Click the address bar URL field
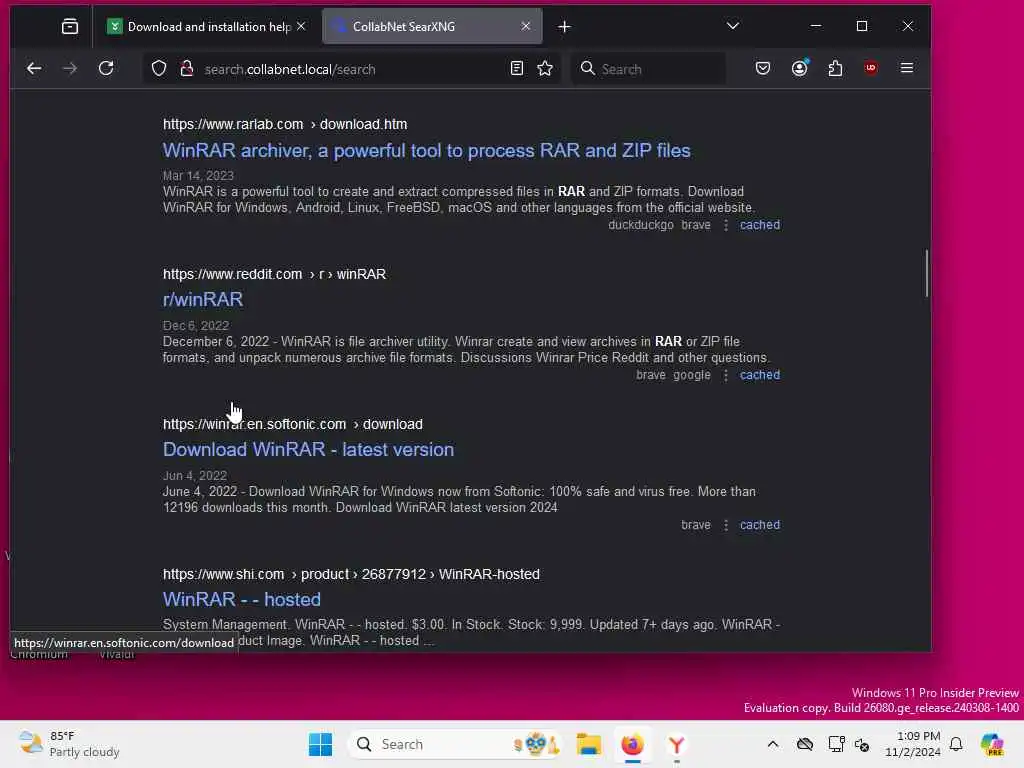 pyautogui.click(x=353, y=69)
